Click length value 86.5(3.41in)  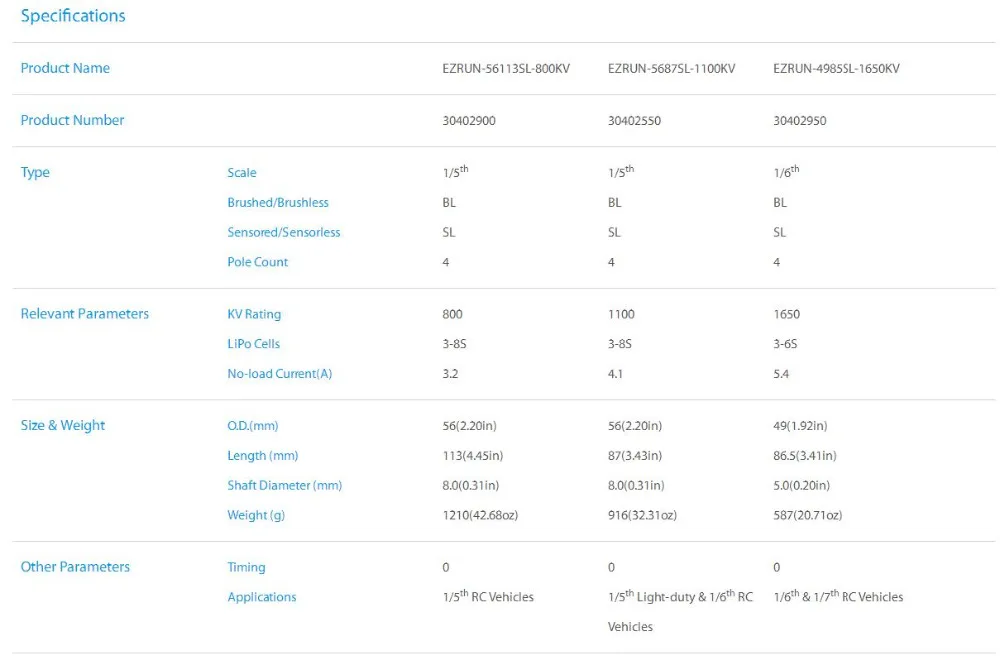(805, 456)
